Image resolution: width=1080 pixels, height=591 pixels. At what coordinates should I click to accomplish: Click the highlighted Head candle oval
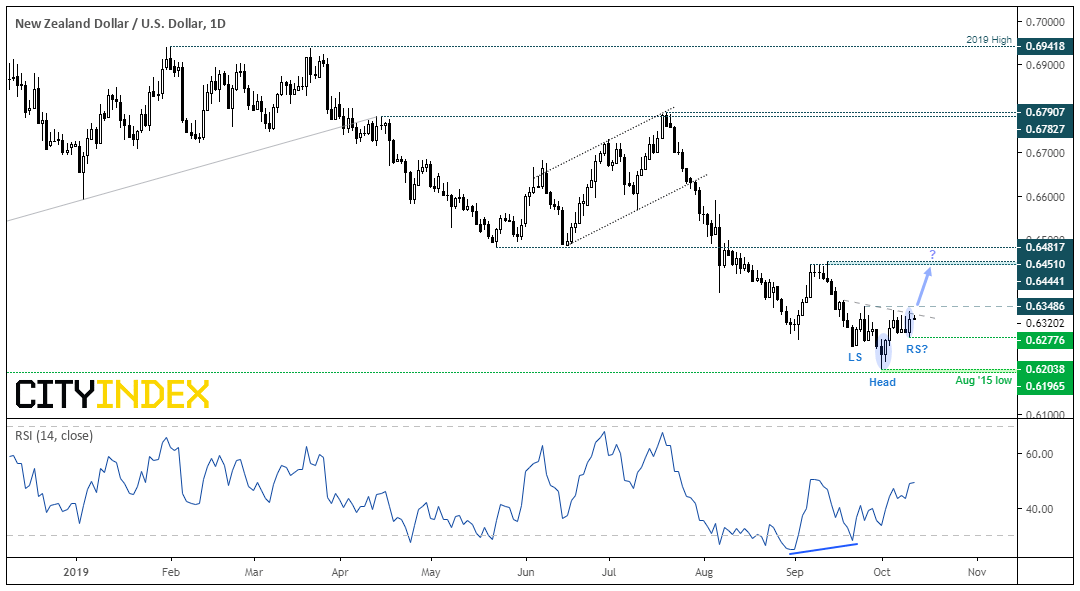tap(884, 350)
